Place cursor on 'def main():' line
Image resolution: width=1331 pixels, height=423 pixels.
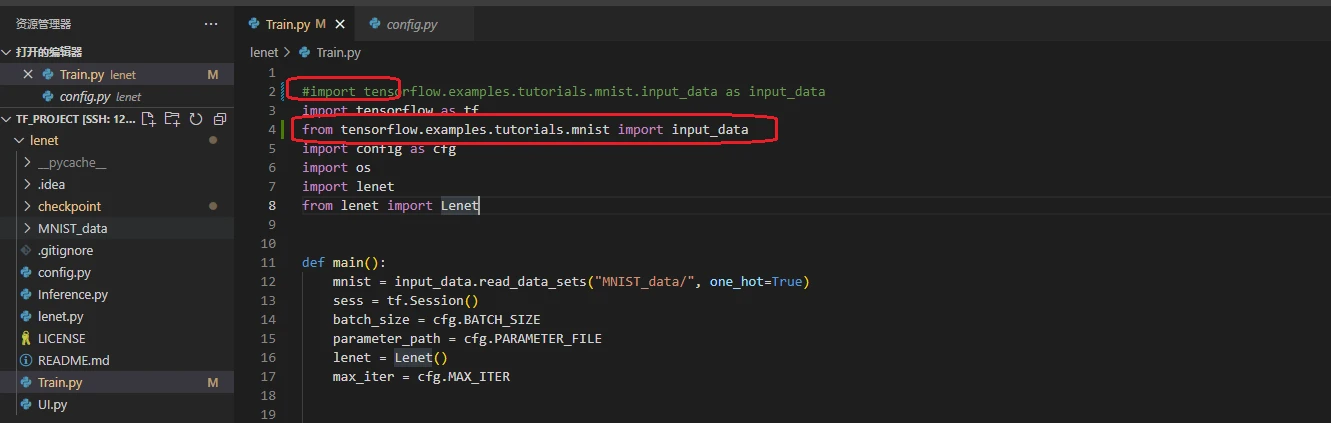[344, 263]
